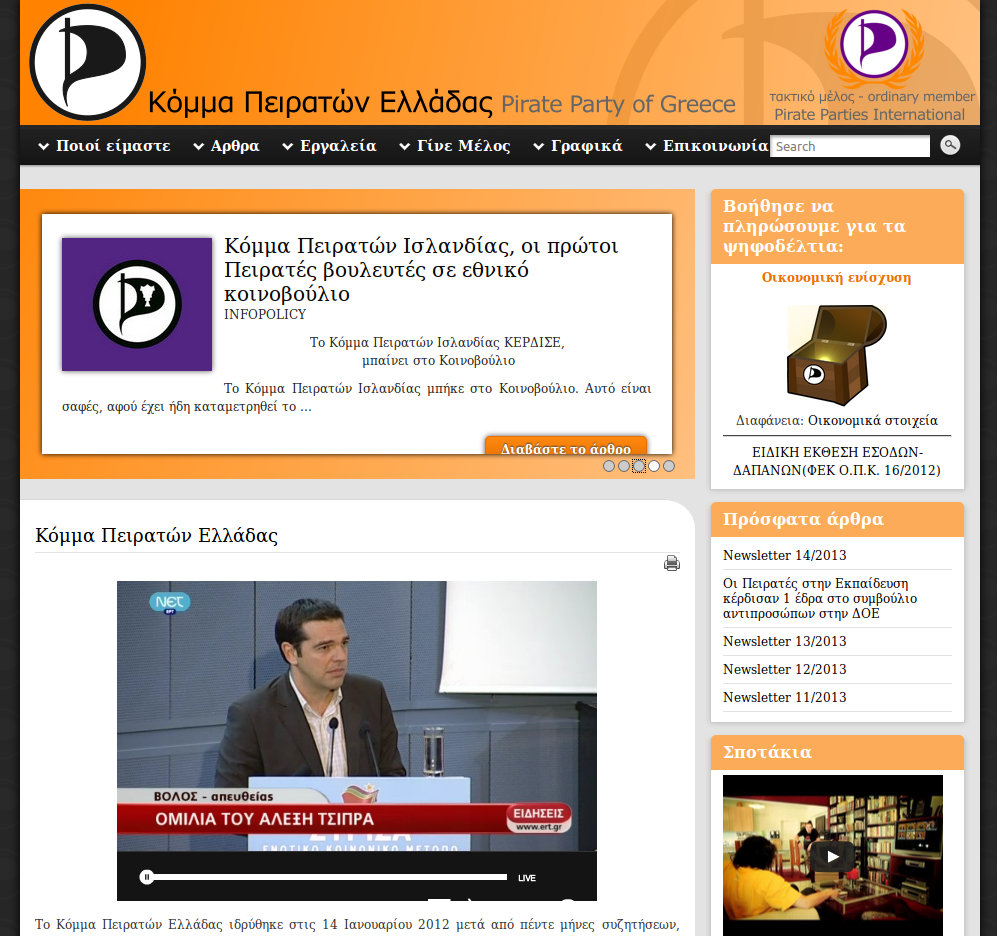Click the LIVE indicator in the video player

click(526, 878)
